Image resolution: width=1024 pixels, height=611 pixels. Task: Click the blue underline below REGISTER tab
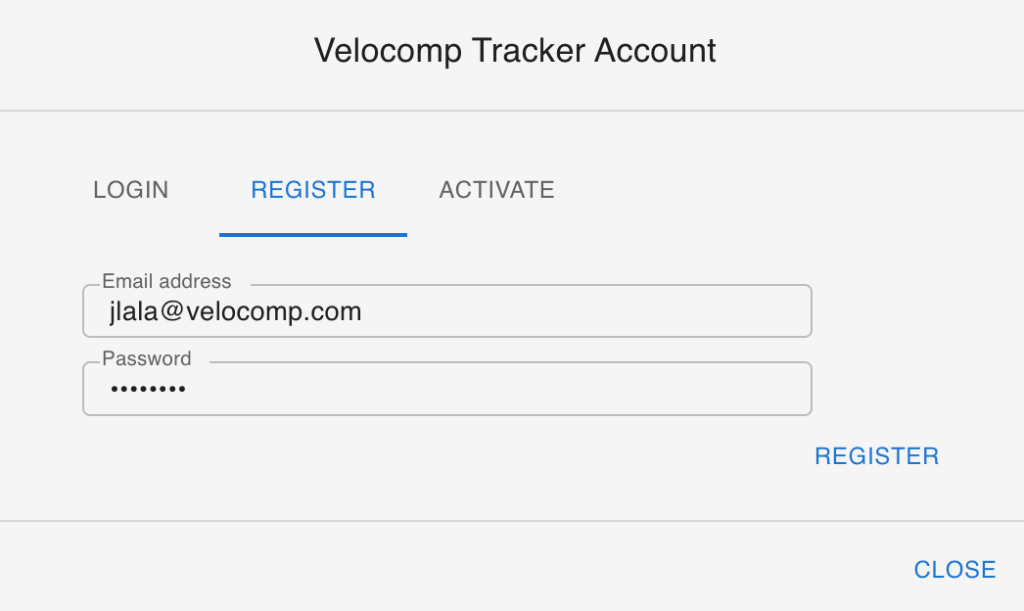pos(313,234)
